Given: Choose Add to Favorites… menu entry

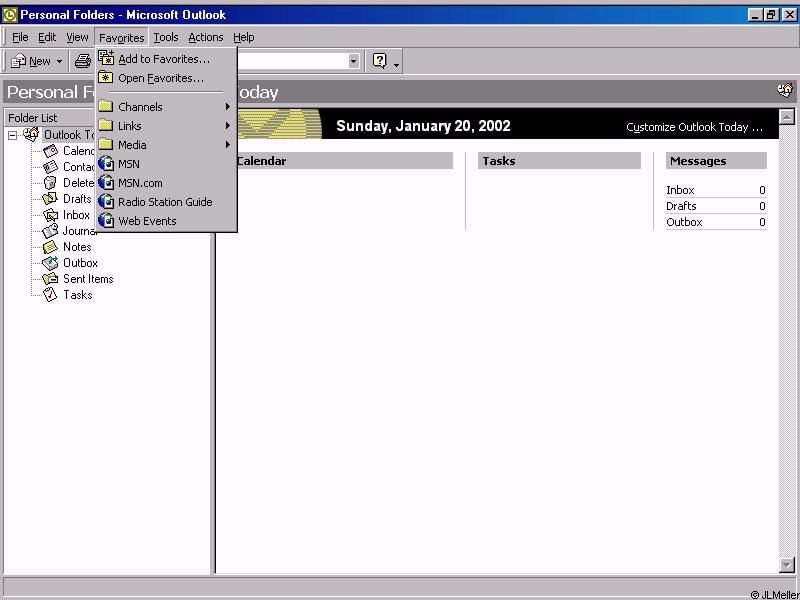Looking at the screenshot, I should tap(166, 59).
